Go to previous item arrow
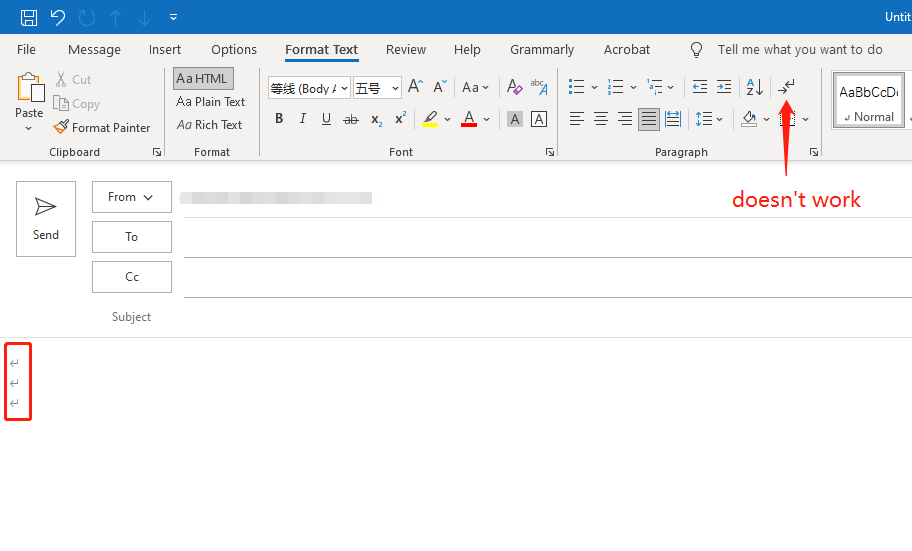This screenshot has height=551, width=912. [116, 17]
